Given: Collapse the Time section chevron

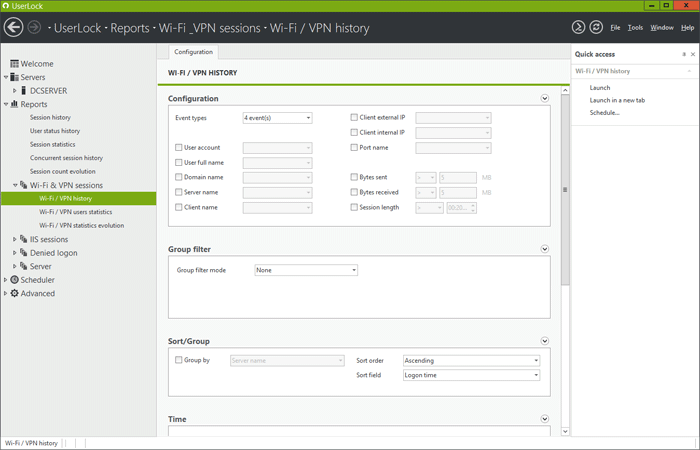Looking at the screenshot, I should (545, 419).
